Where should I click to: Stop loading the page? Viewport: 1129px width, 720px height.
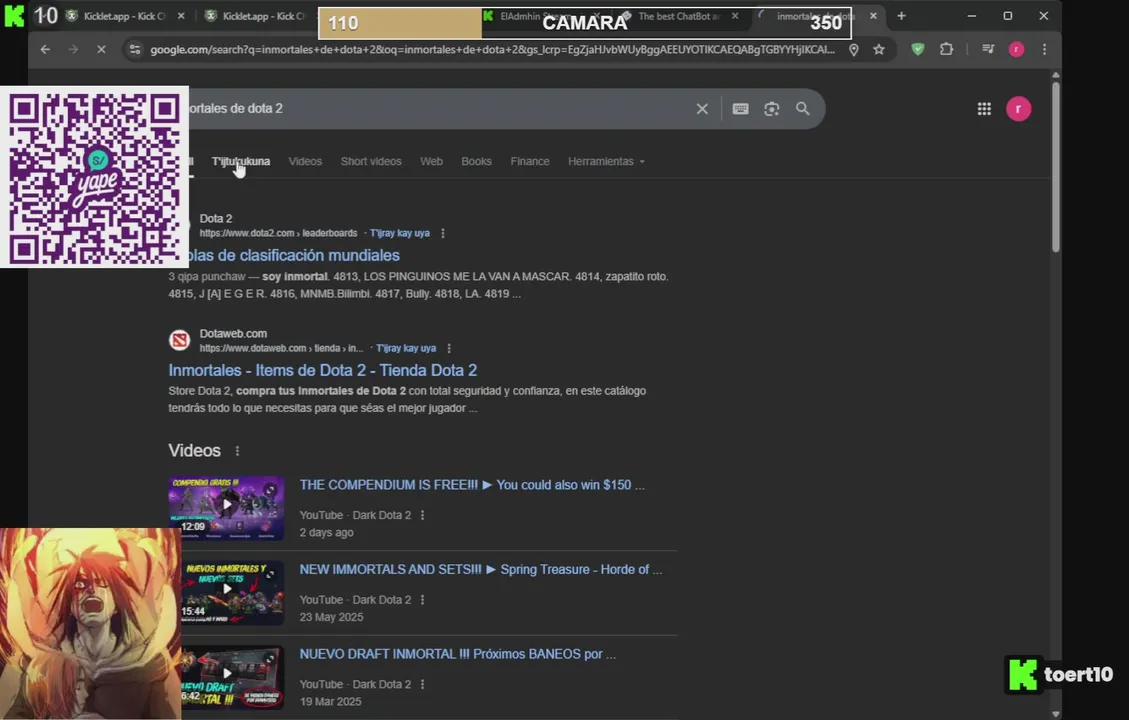[101, 50]
